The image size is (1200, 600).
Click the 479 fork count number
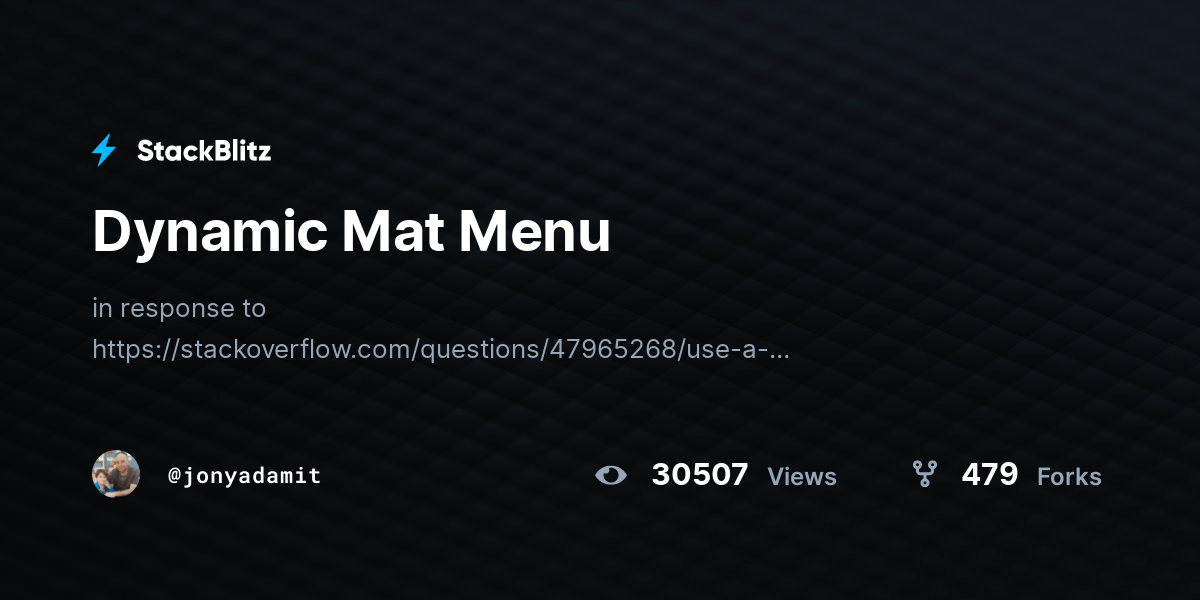pos(990,474)
